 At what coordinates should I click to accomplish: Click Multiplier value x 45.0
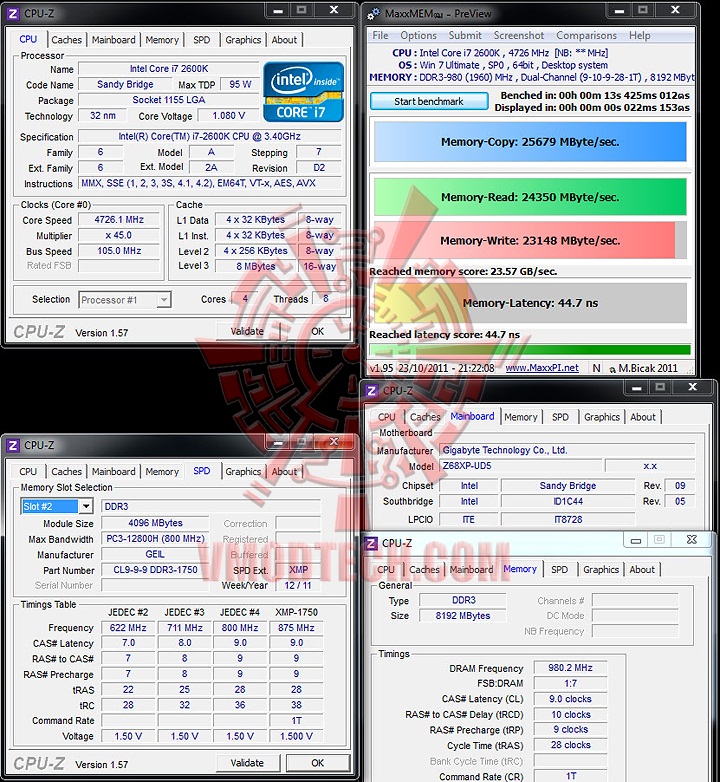point(119,235)
